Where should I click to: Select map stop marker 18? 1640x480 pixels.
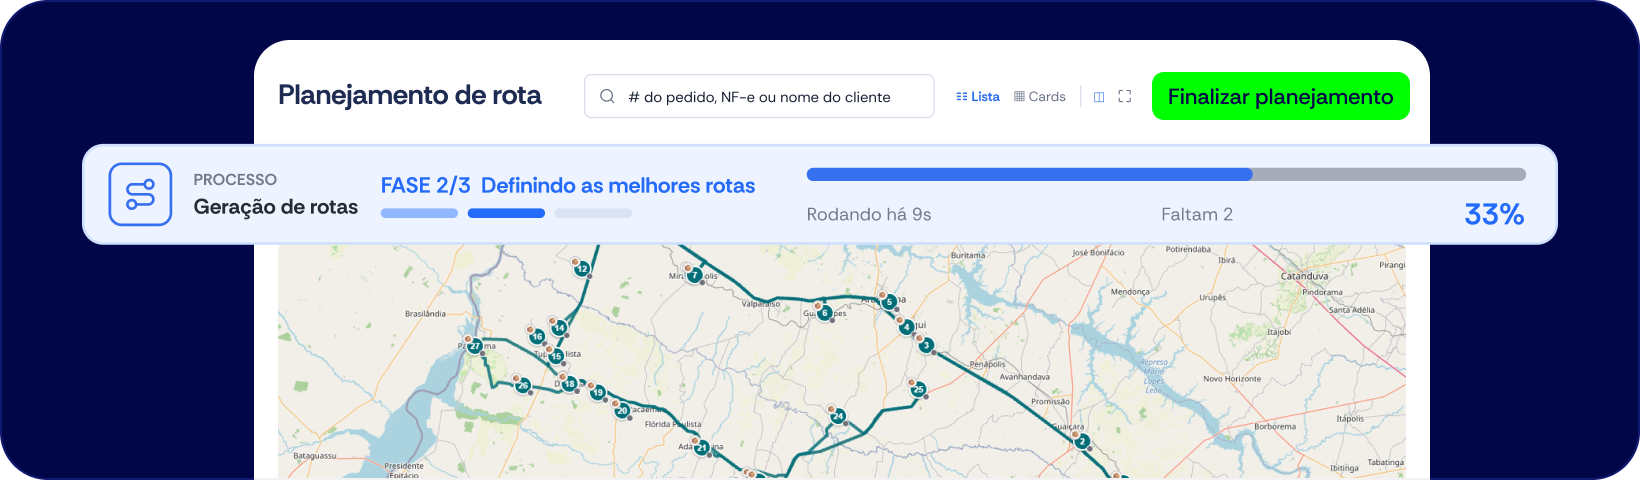tap(570, 384)
